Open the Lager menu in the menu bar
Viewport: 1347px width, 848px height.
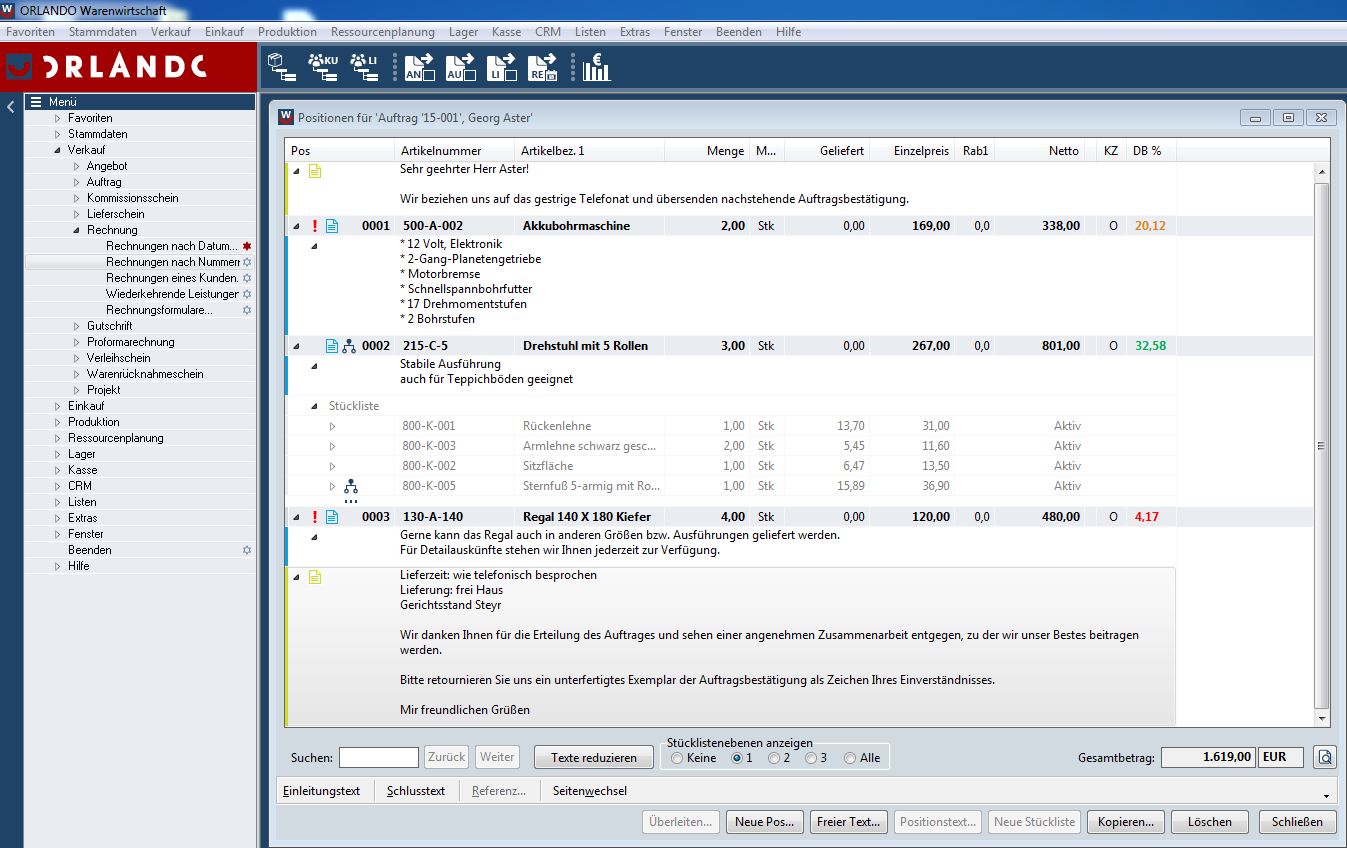pos(463,32)
